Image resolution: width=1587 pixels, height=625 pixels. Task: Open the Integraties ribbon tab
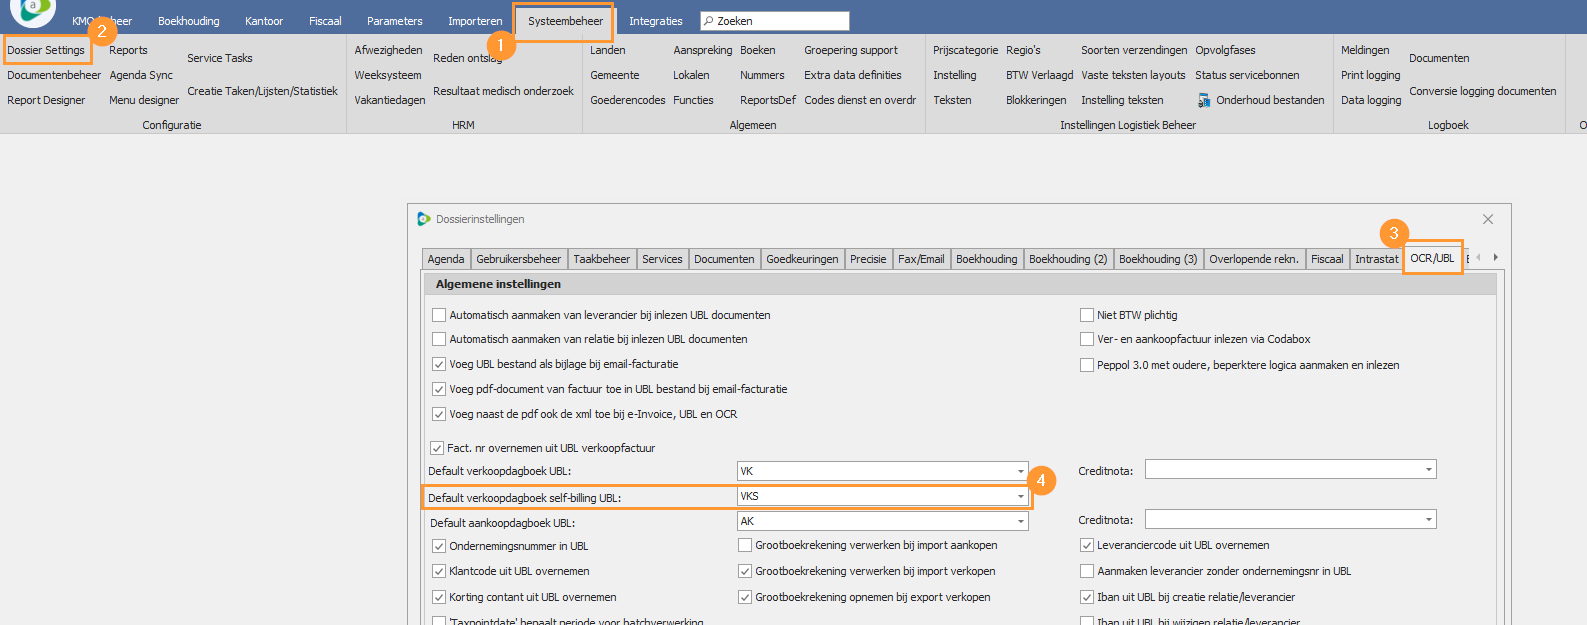pos(656,21)
